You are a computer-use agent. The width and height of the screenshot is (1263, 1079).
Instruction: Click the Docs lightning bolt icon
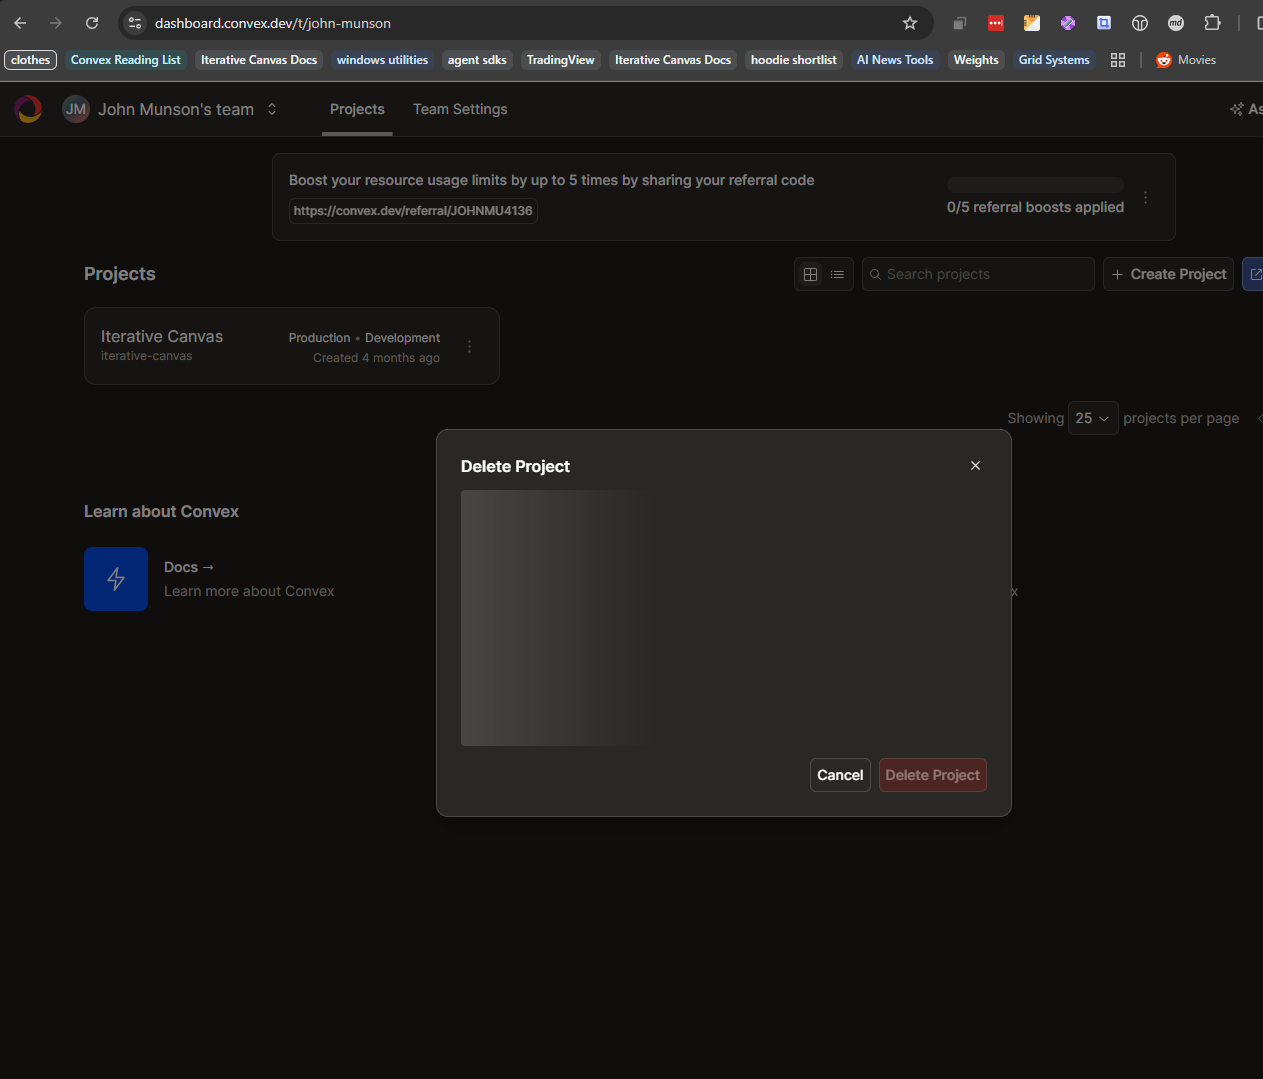click(116, 579)
